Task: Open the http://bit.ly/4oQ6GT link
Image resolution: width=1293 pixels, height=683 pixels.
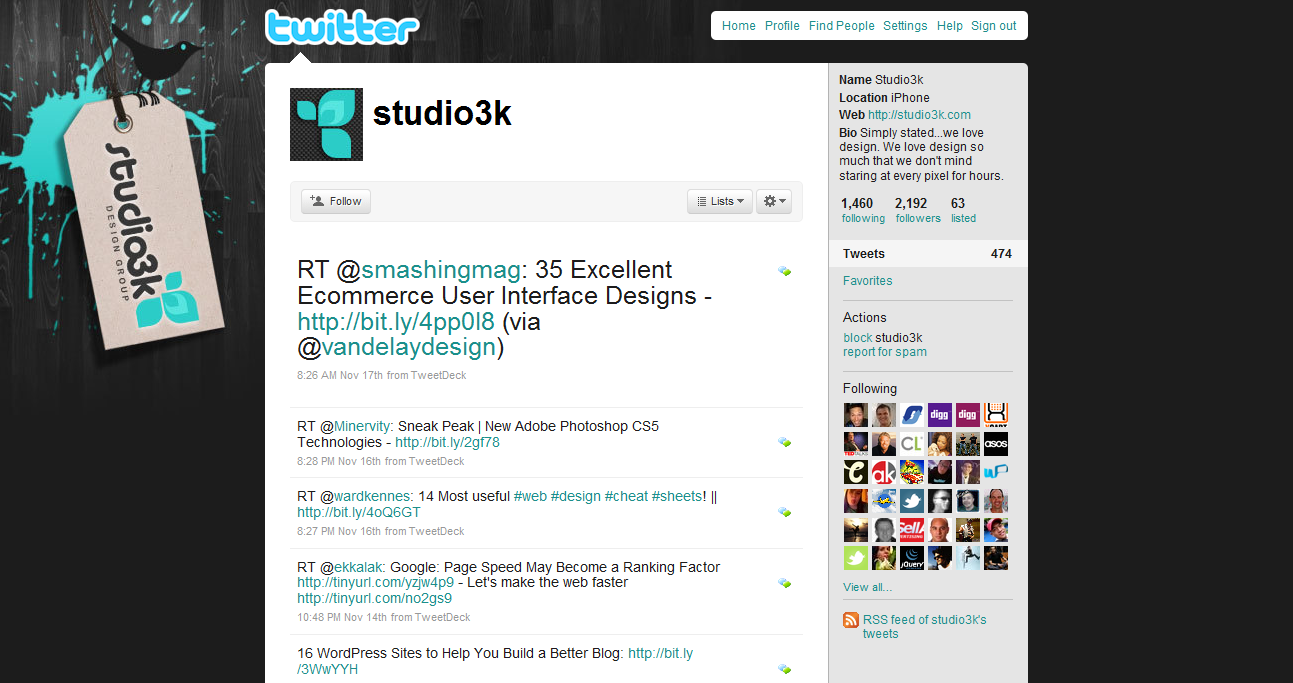Action: click(x=359, y=512)
